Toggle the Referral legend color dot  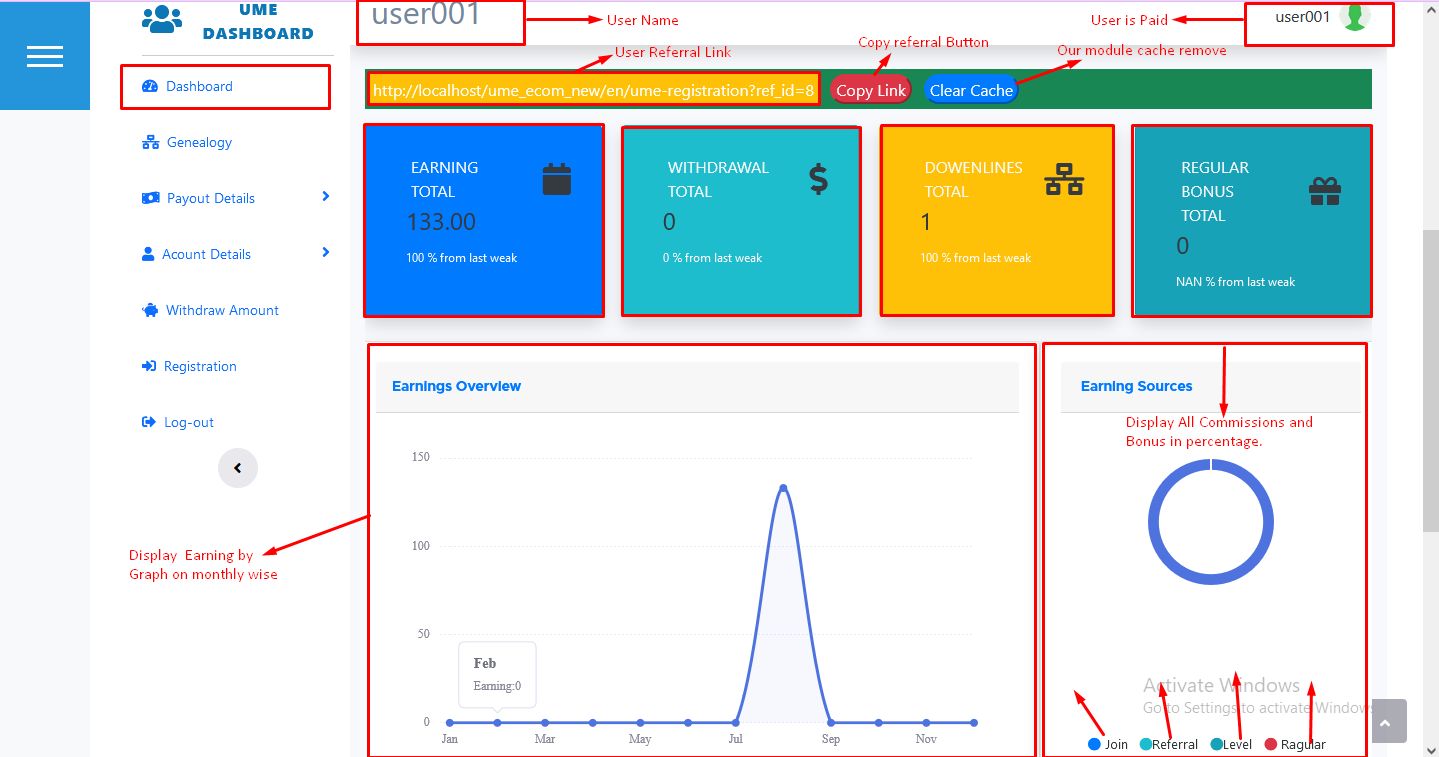1145,744
